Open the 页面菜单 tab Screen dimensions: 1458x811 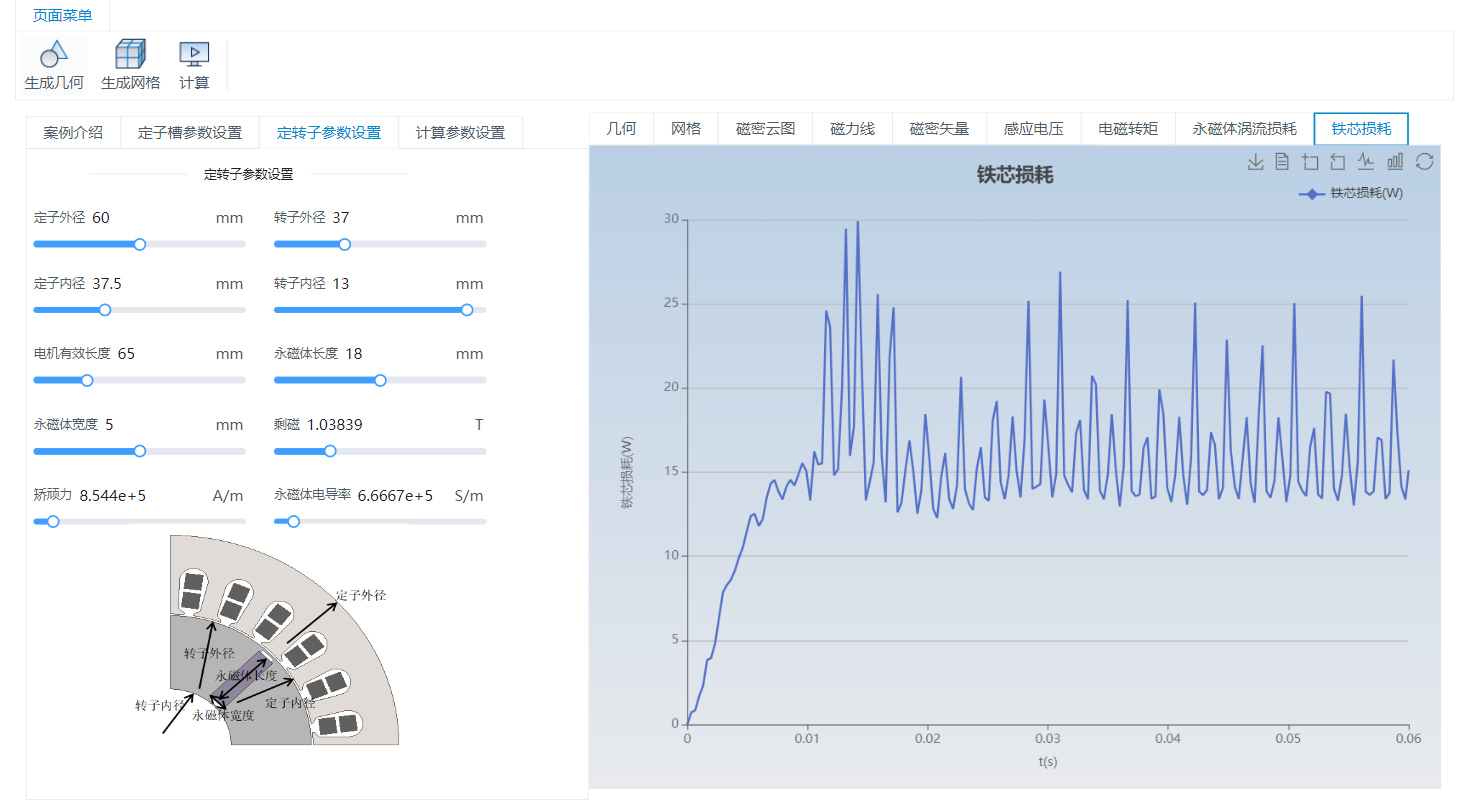tap(62, 15)
